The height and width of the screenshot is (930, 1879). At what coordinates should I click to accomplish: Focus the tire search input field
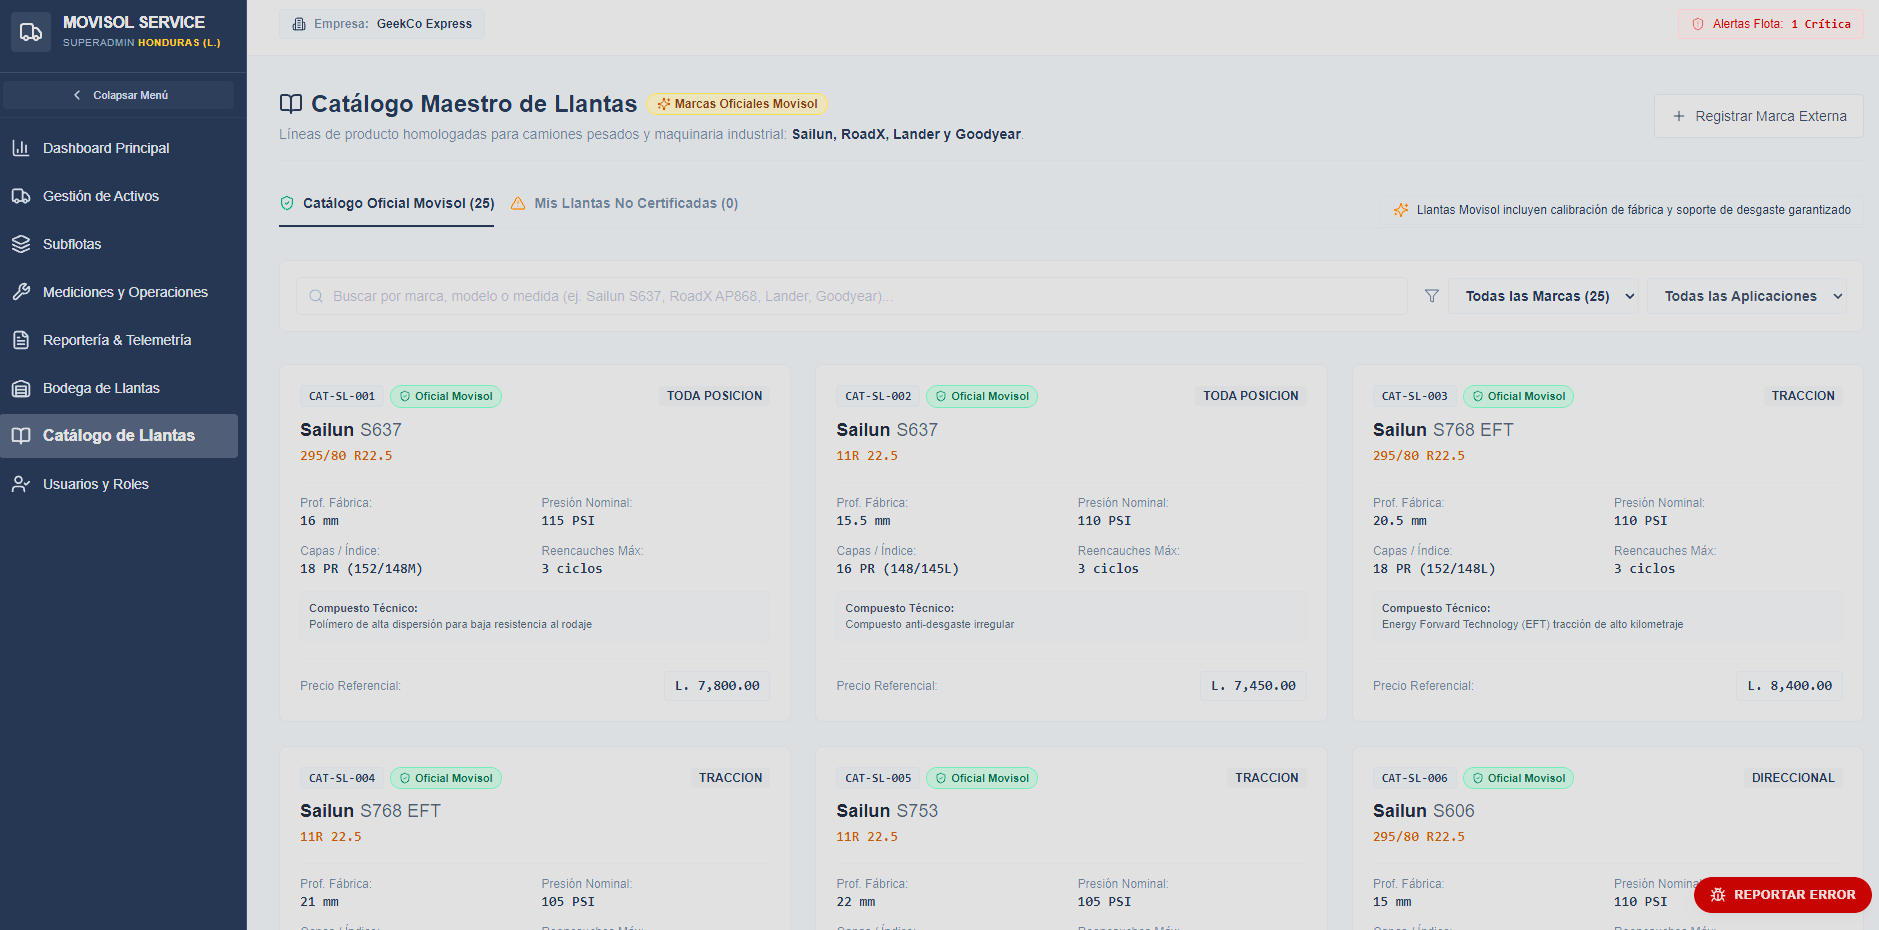(852, 296)
